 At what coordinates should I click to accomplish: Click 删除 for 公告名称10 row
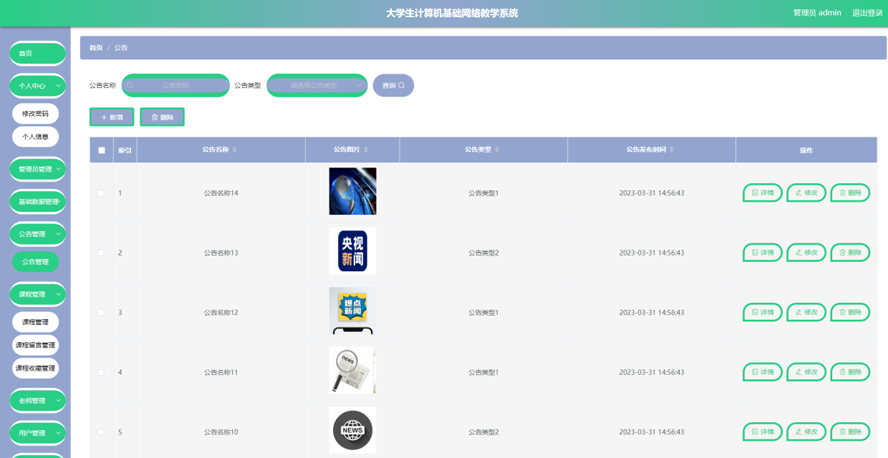click(850, 432)
